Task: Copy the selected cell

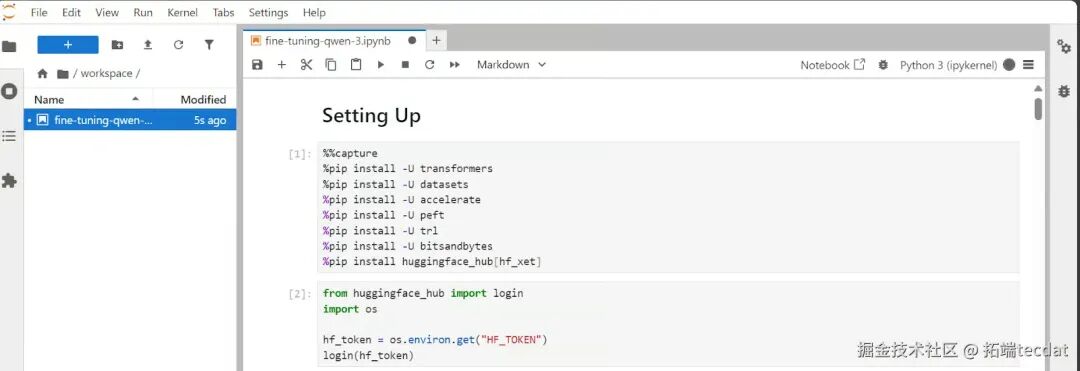Action: point(331,65)
